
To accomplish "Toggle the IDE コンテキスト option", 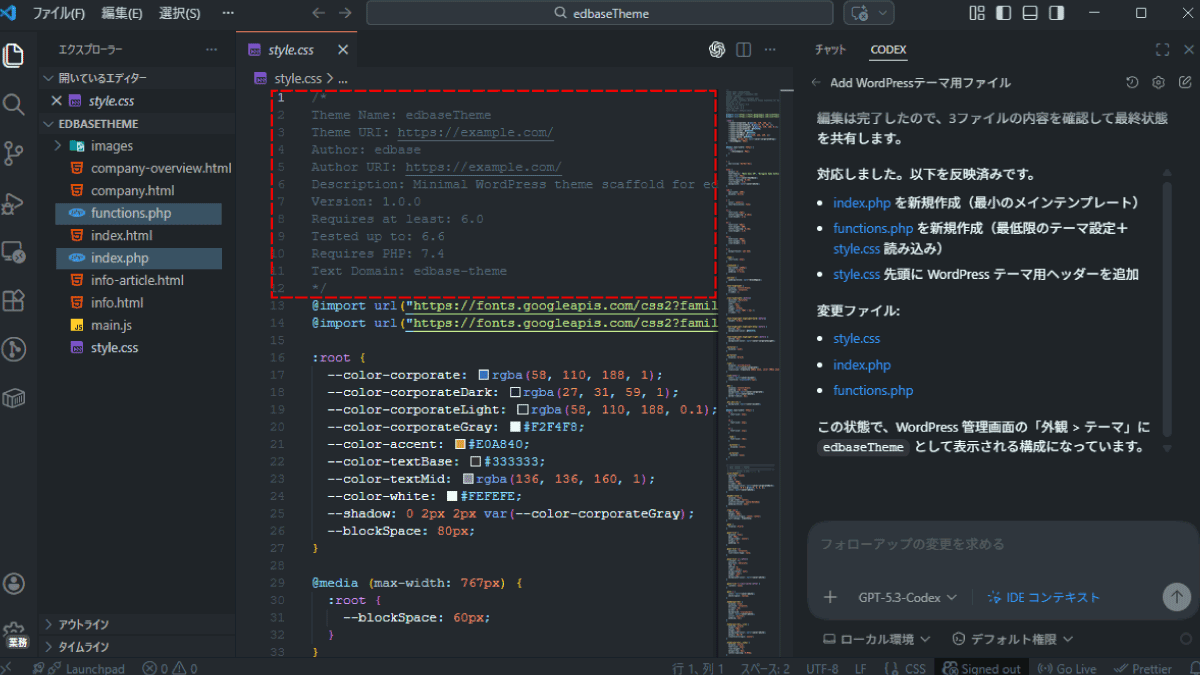I will [1043, 597].
